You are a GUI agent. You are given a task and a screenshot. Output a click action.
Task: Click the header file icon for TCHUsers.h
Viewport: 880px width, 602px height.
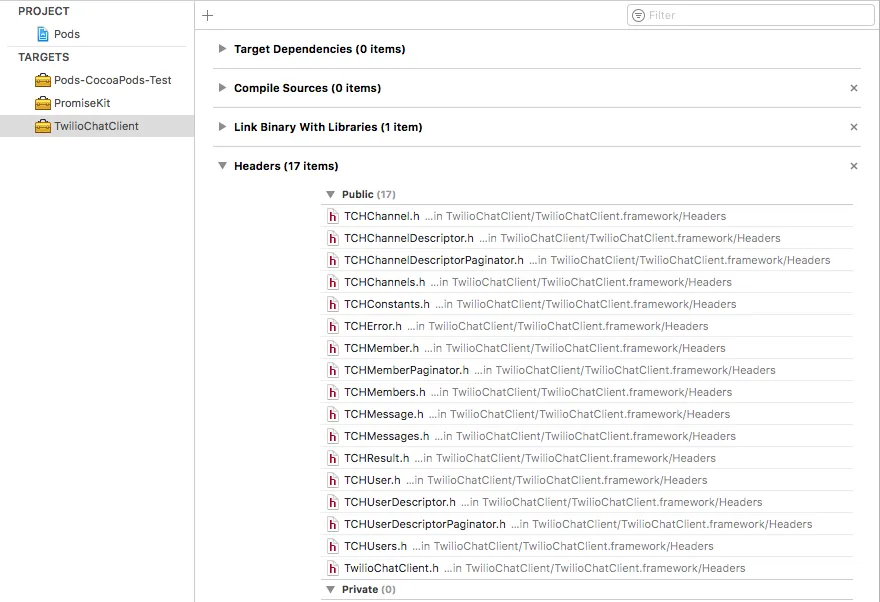(x=333, y=546)
